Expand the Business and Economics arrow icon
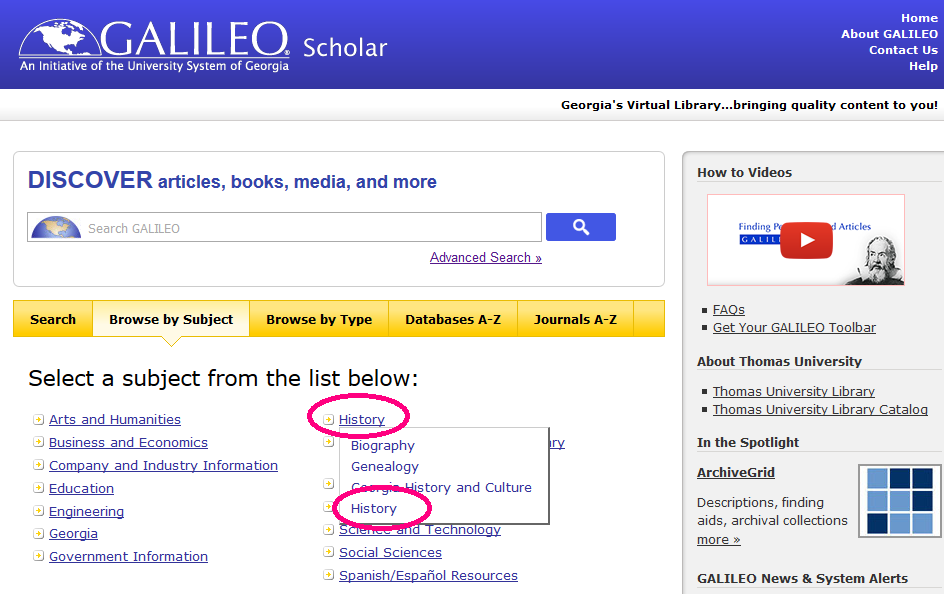The image size is (944, 594). point(39,442)
